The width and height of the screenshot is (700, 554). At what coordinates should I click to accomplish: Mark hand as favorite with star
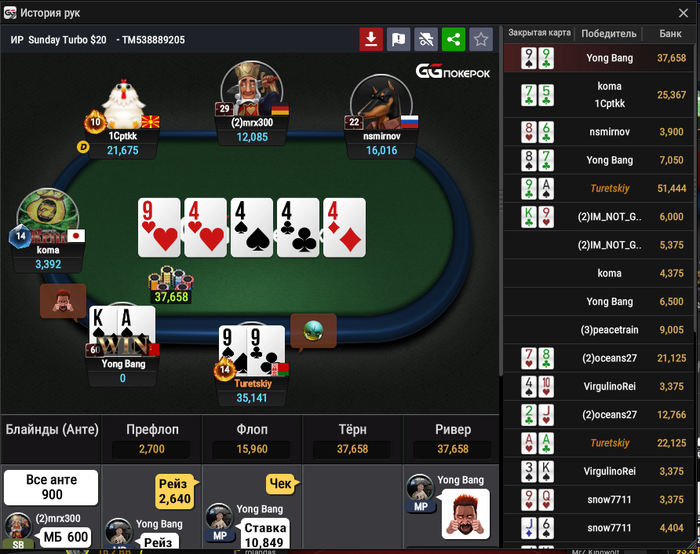[481, 39]
